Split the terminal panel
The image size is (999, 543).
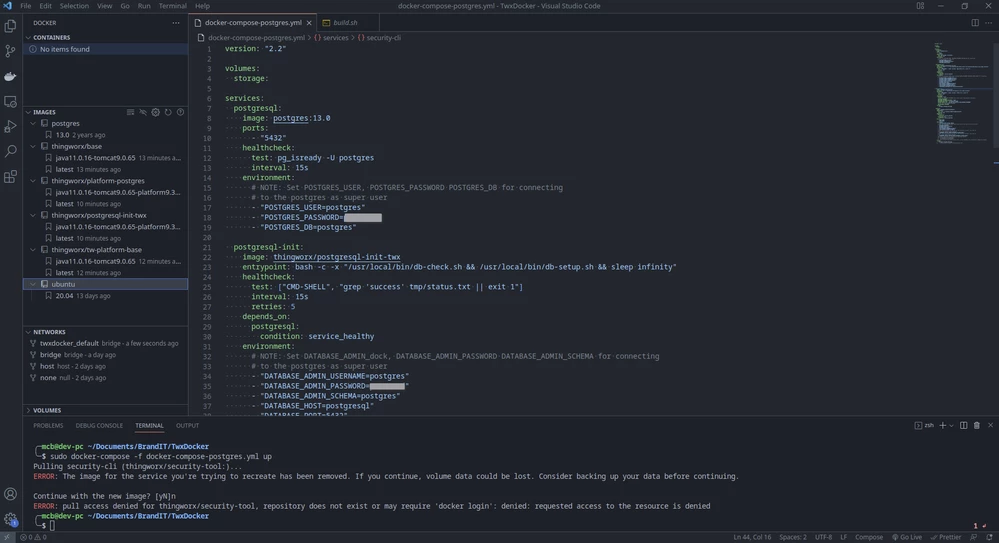tap(963, 425)
